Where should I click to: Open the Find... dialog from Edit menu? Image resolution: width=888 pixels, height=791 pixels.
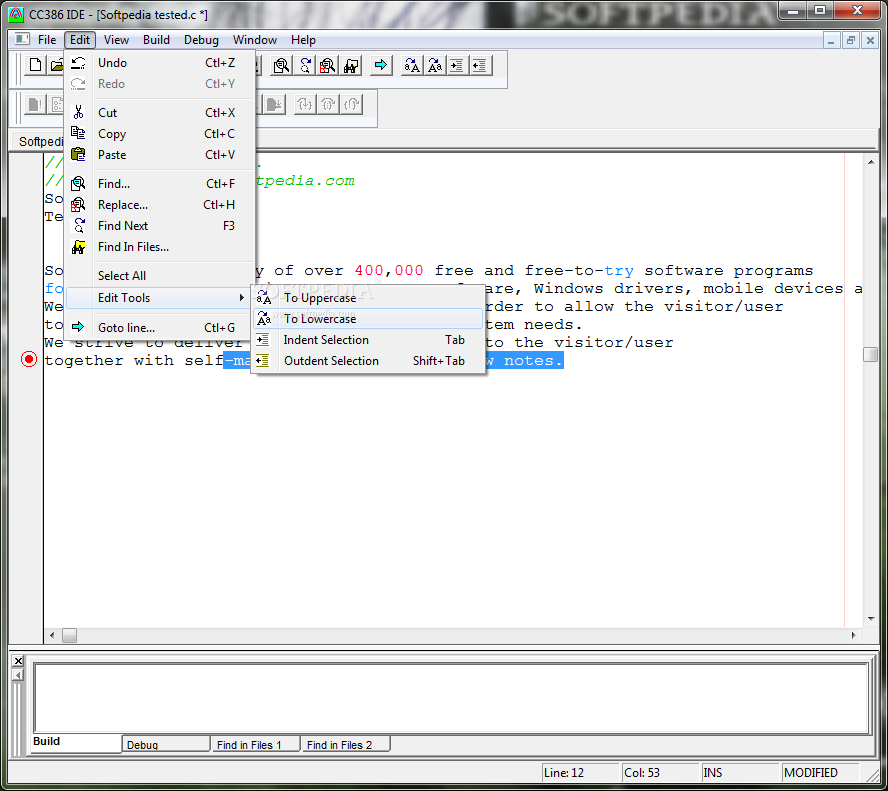(x=159, y=183)
